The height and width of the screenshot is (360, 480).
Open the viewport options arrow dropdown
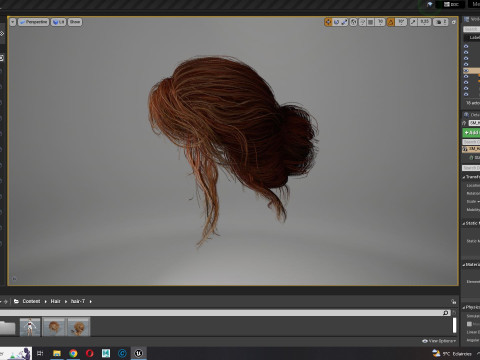(x=13, y=22)
